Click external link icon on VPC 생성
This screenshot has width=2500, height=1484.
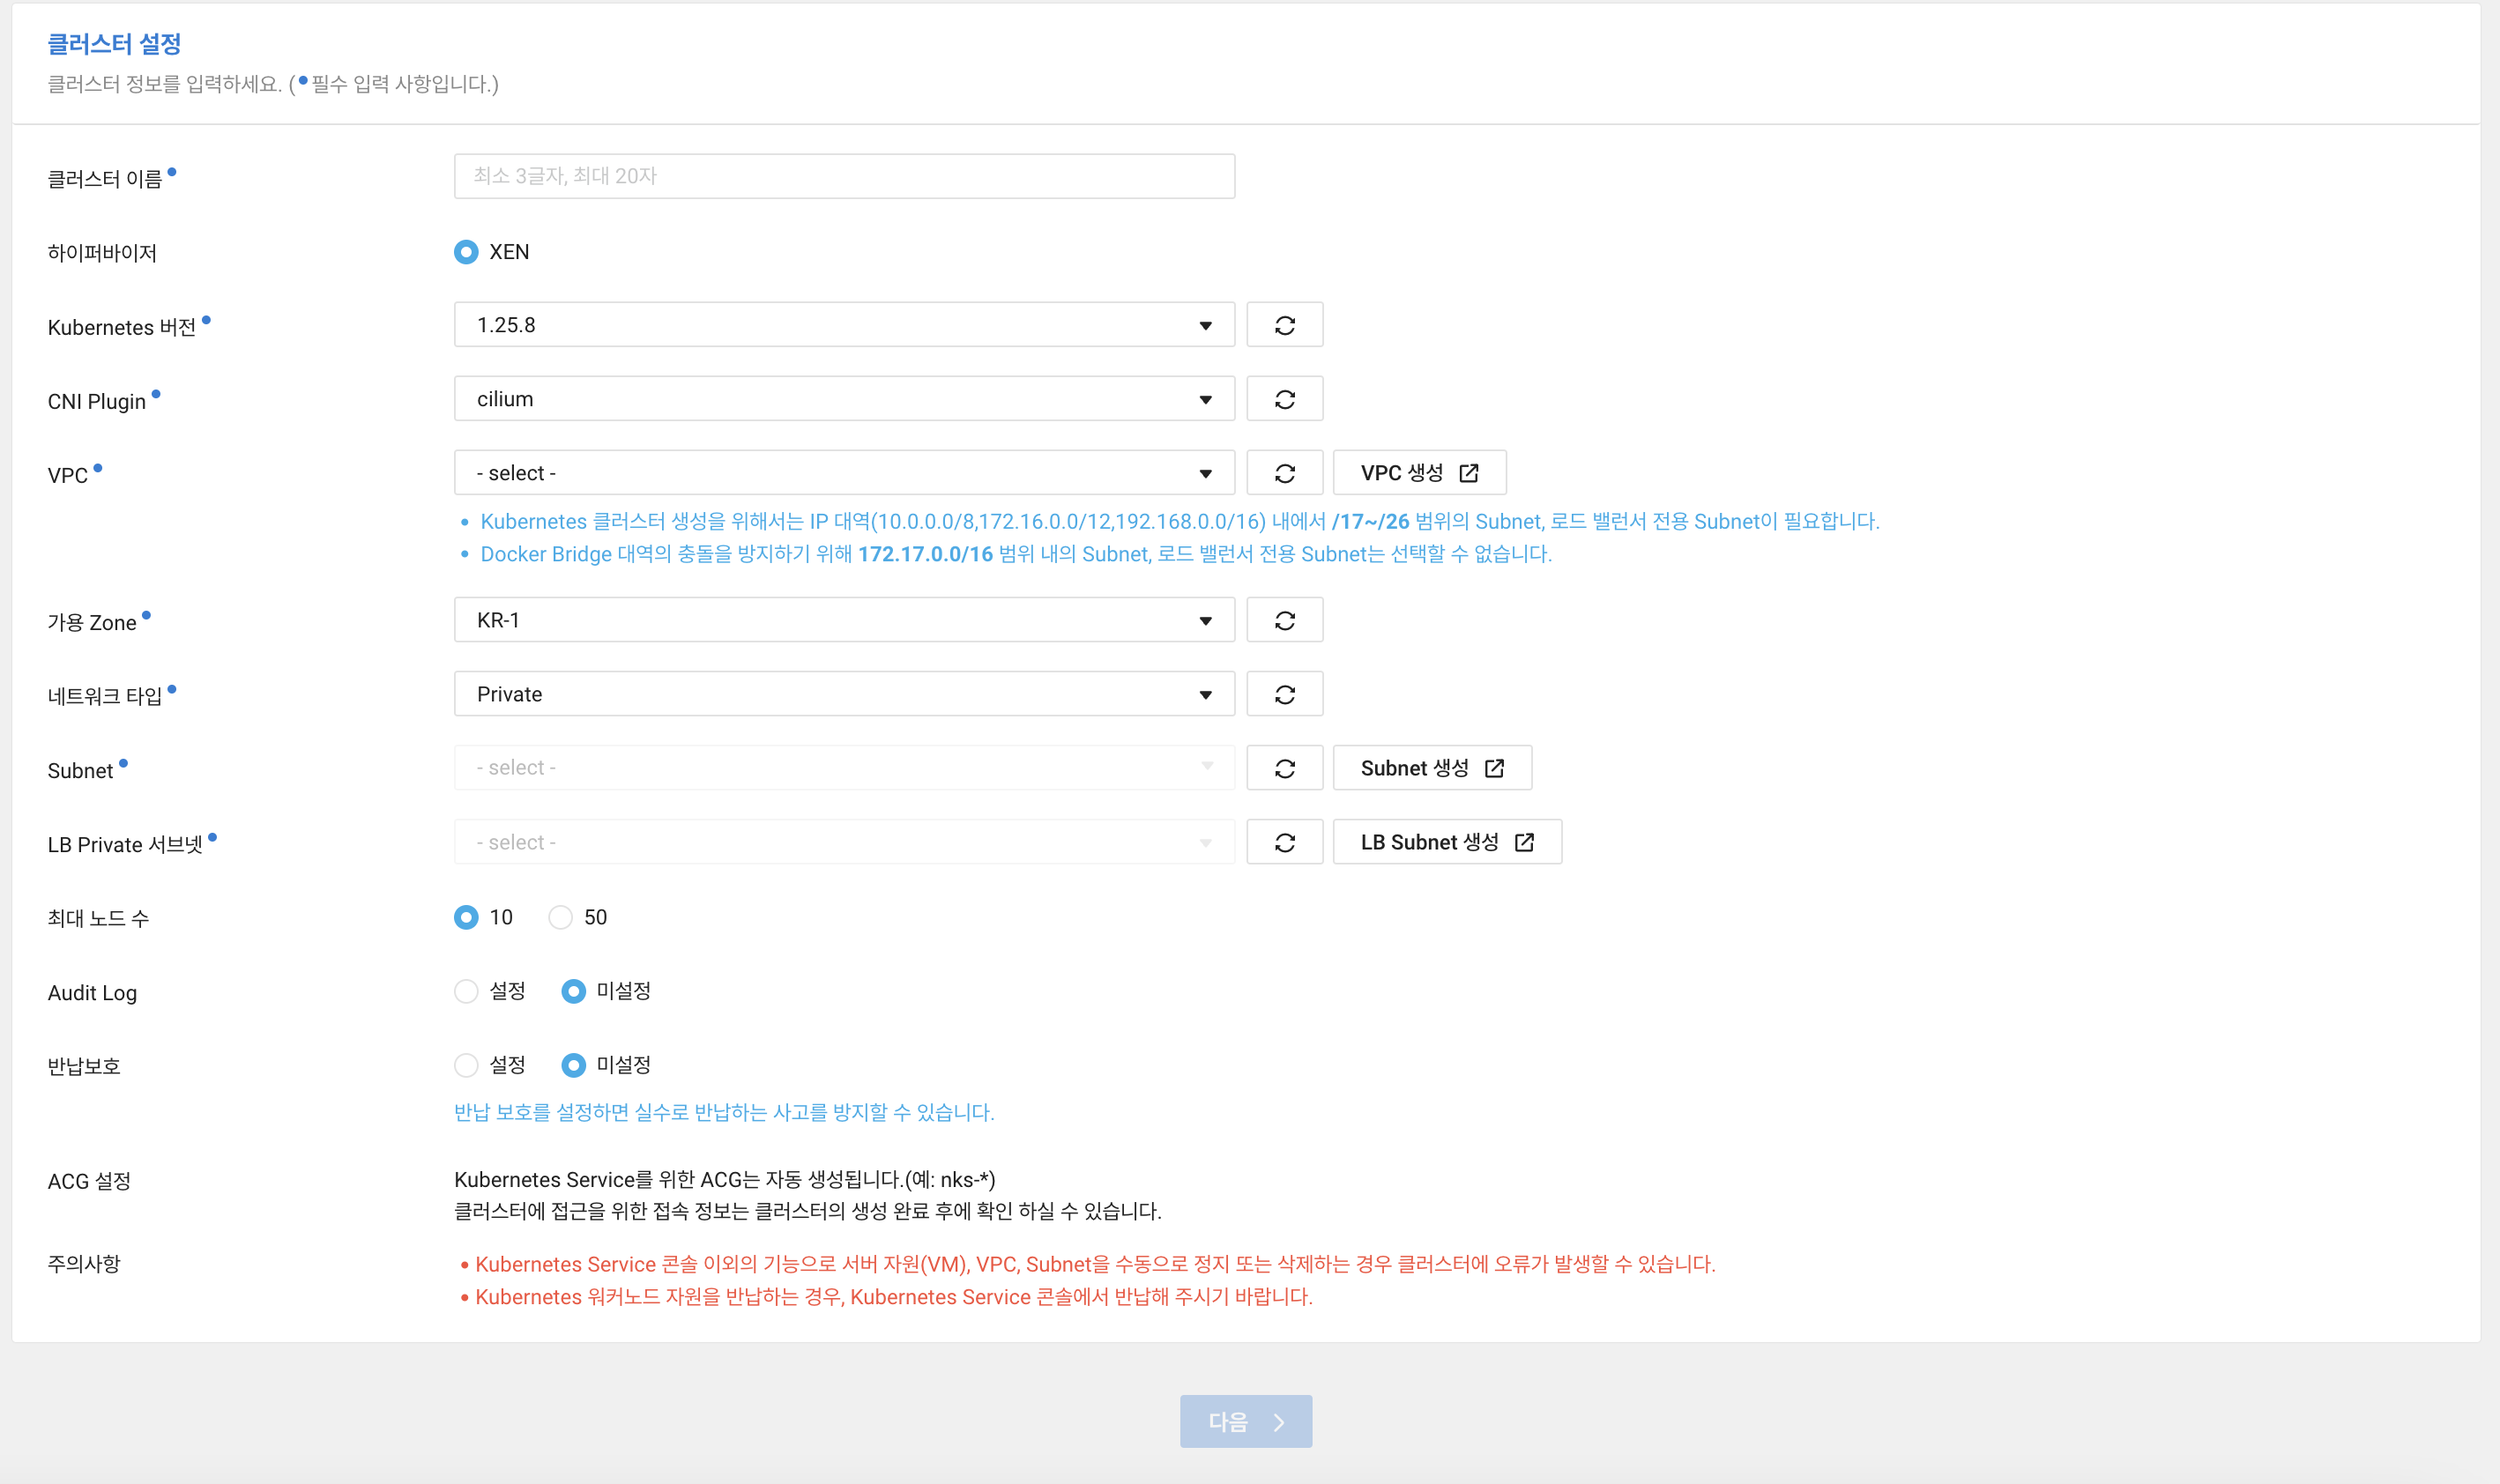(x=1468, y=473)
